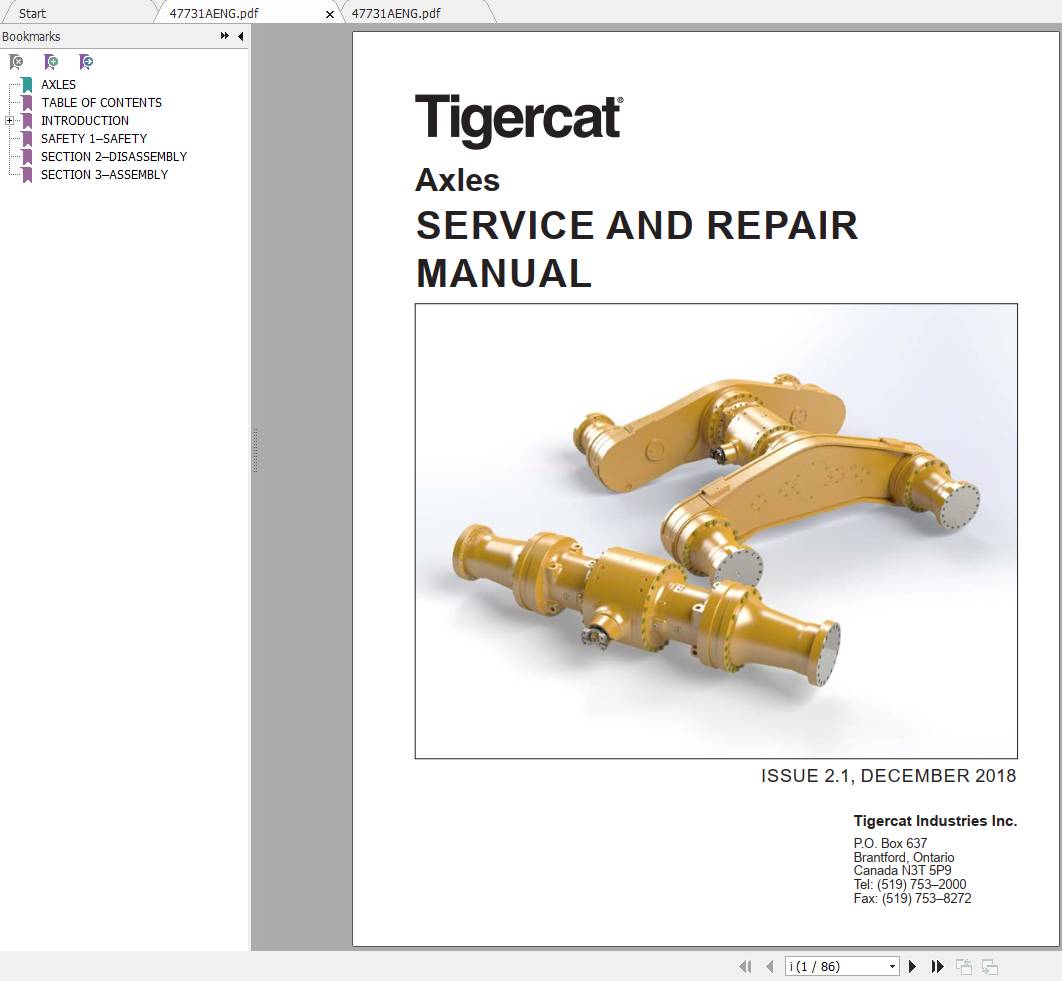Click the go to bookmark icon
Viewport: 1062px width, 981px height.
tap(87, 62)
